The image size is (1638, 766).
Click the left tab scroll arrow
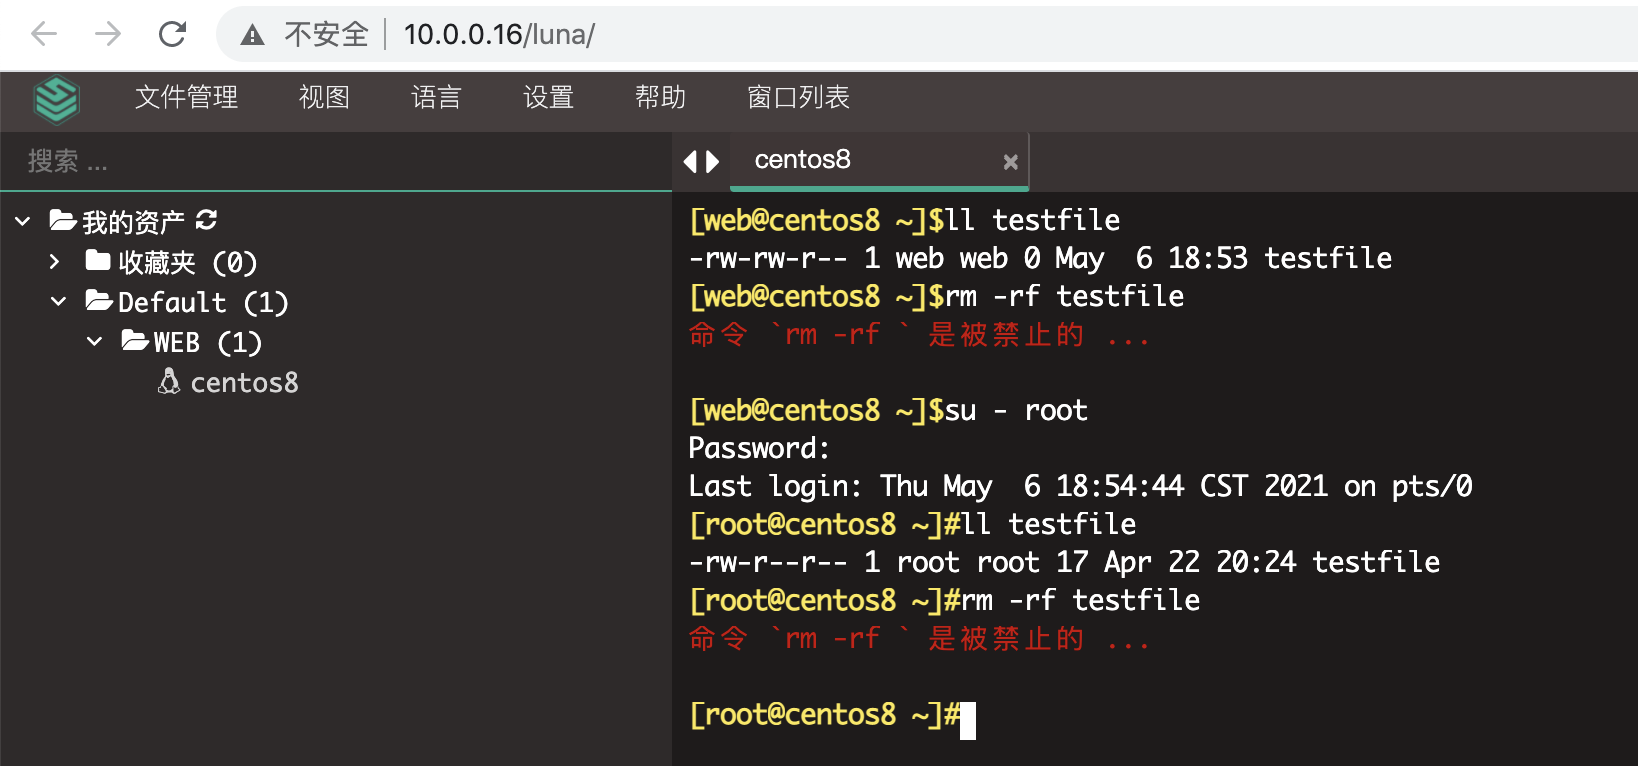[x=689, y=161]
